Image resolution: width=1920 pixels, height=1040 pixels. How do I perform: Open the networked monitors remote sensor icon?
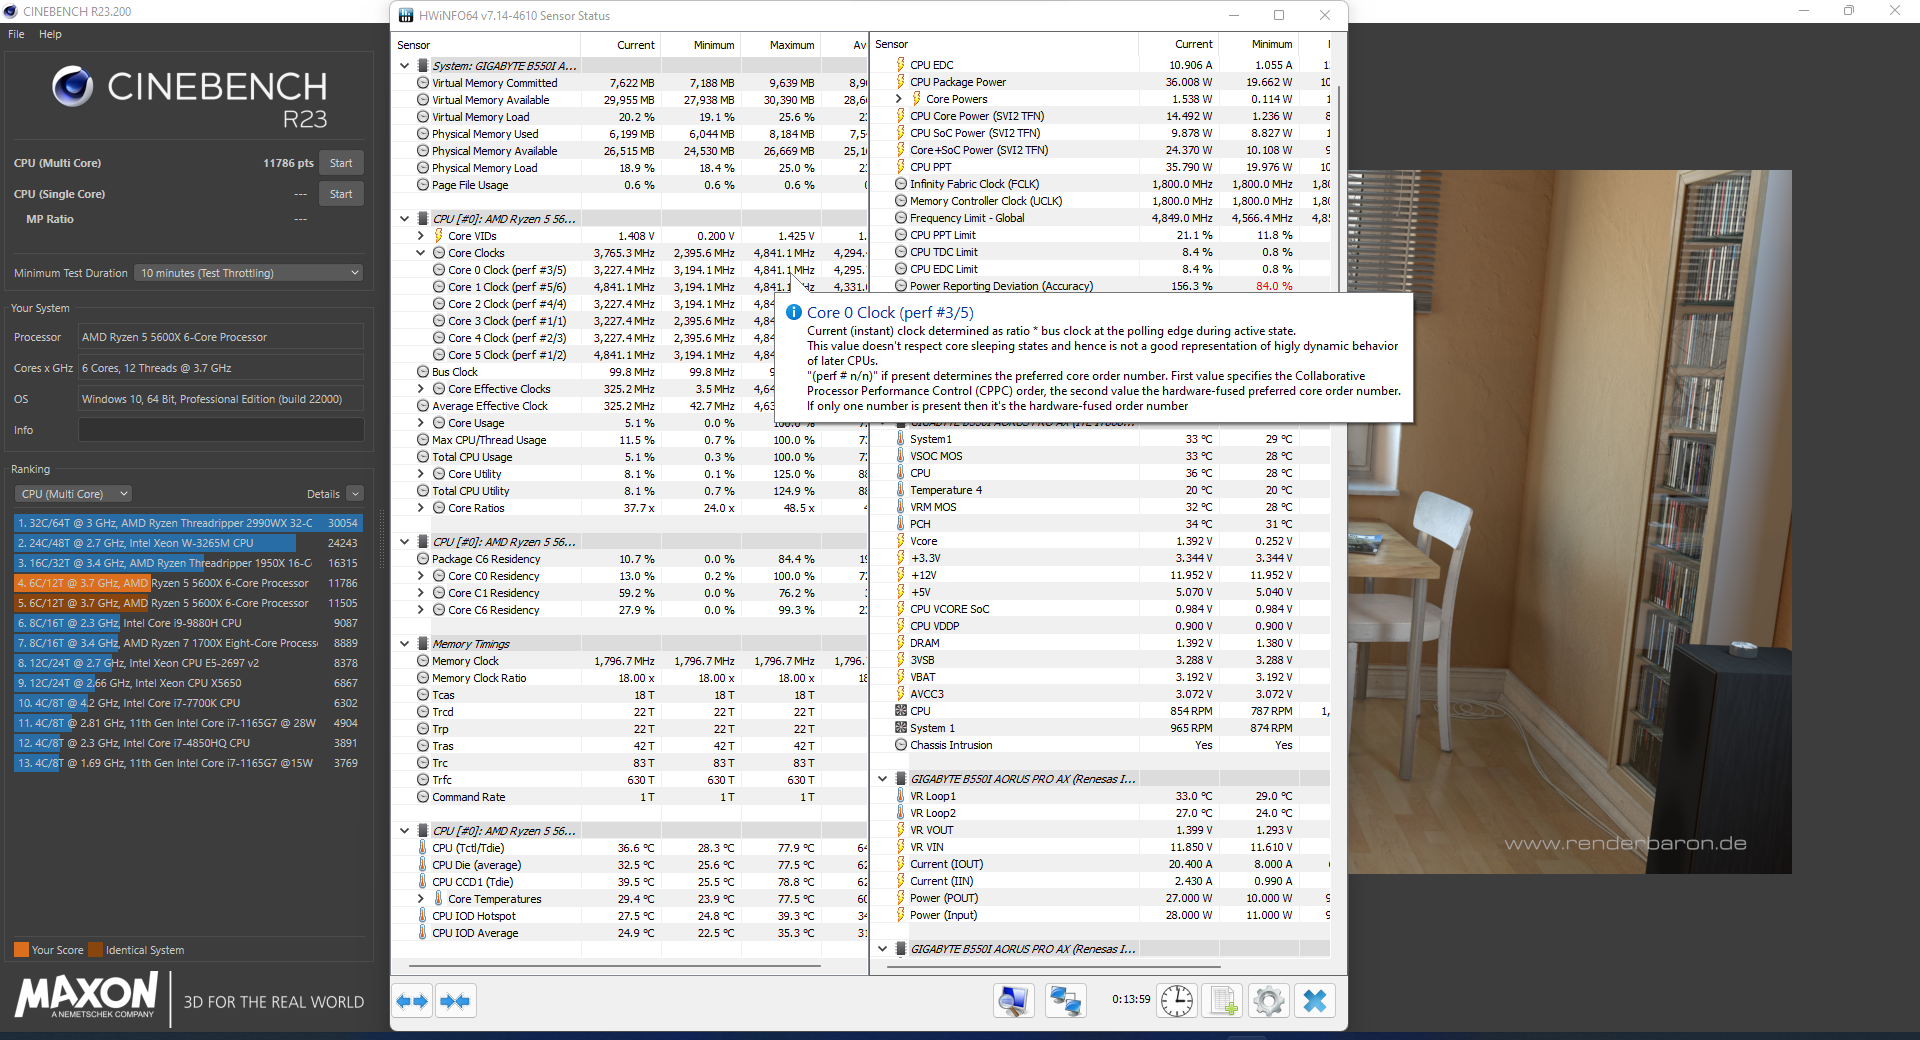click(1066, 1001)
